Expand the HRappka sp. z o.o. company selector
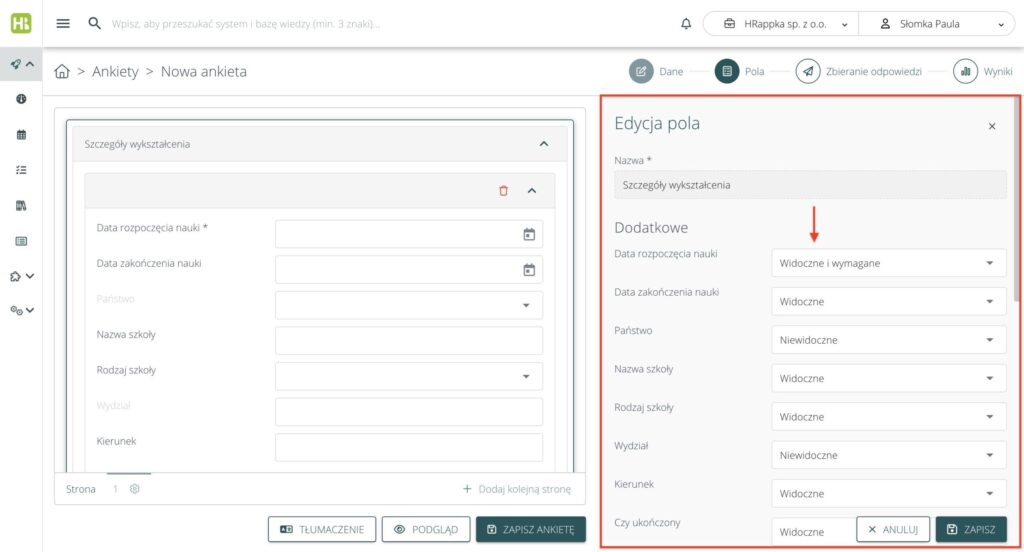This screenshot has height=552, width=1024. pyautogui.click(x=780, y=23)
